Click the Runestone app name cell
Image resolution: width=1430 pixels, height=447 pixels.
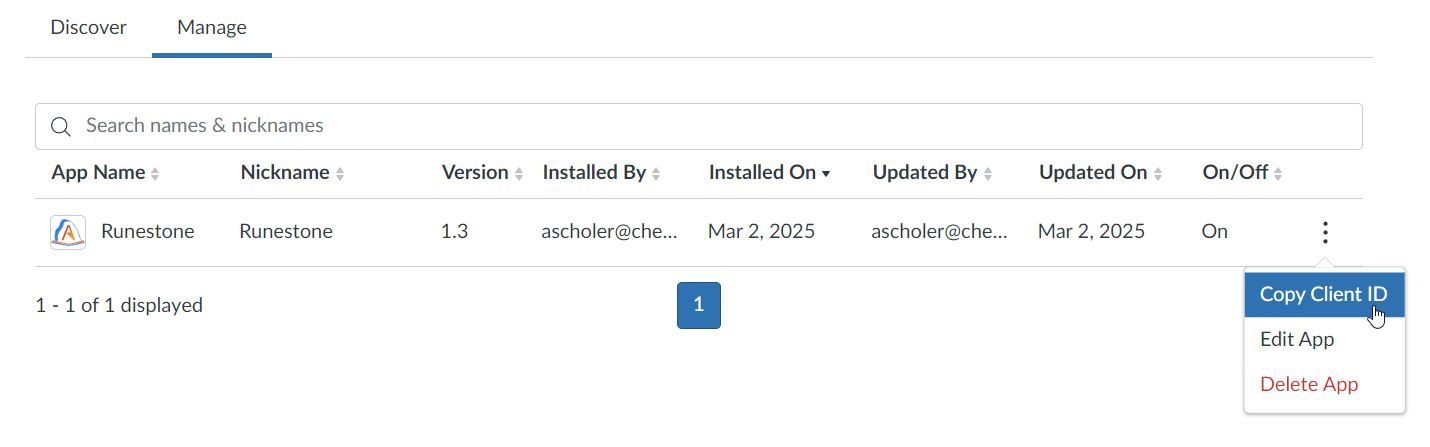coord(148,232)
